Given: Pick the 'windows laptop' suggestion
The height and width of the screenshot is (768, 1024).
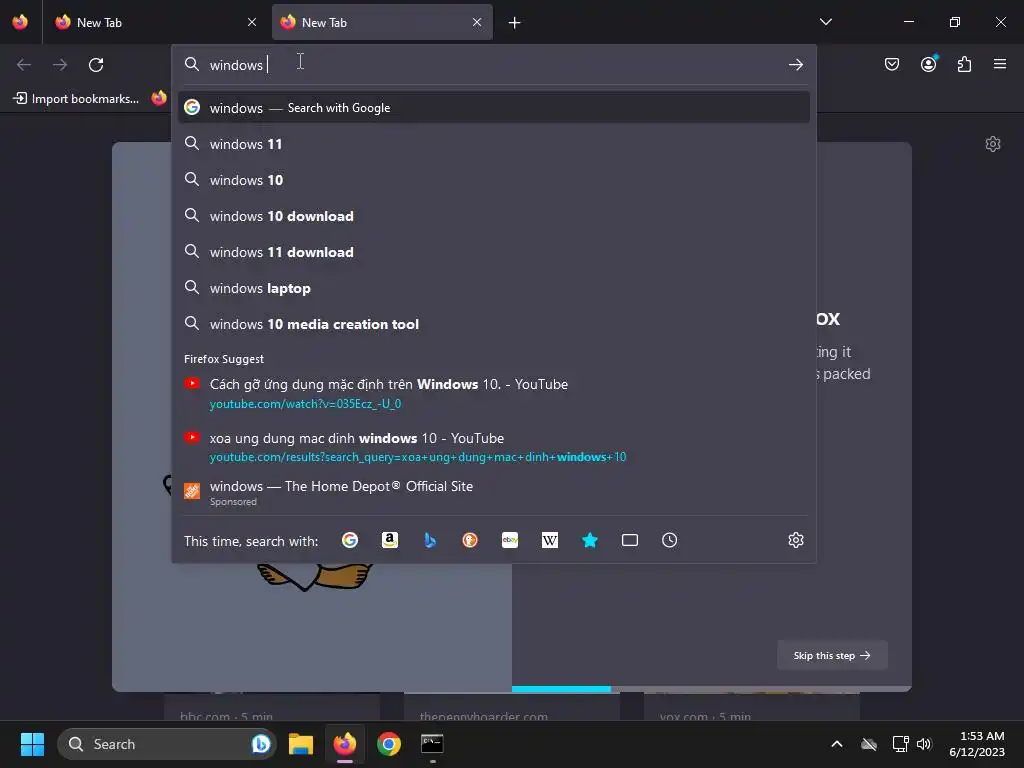Looking at the screenshot, I should click(494, 288).
